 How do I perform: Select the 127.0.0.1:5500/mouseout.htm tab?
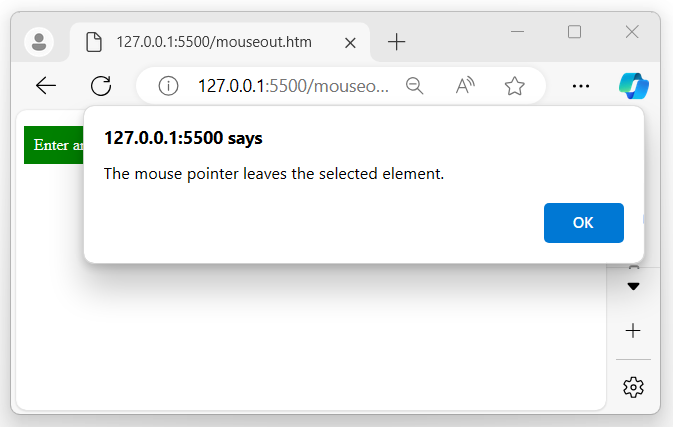(x=210, y=42)
